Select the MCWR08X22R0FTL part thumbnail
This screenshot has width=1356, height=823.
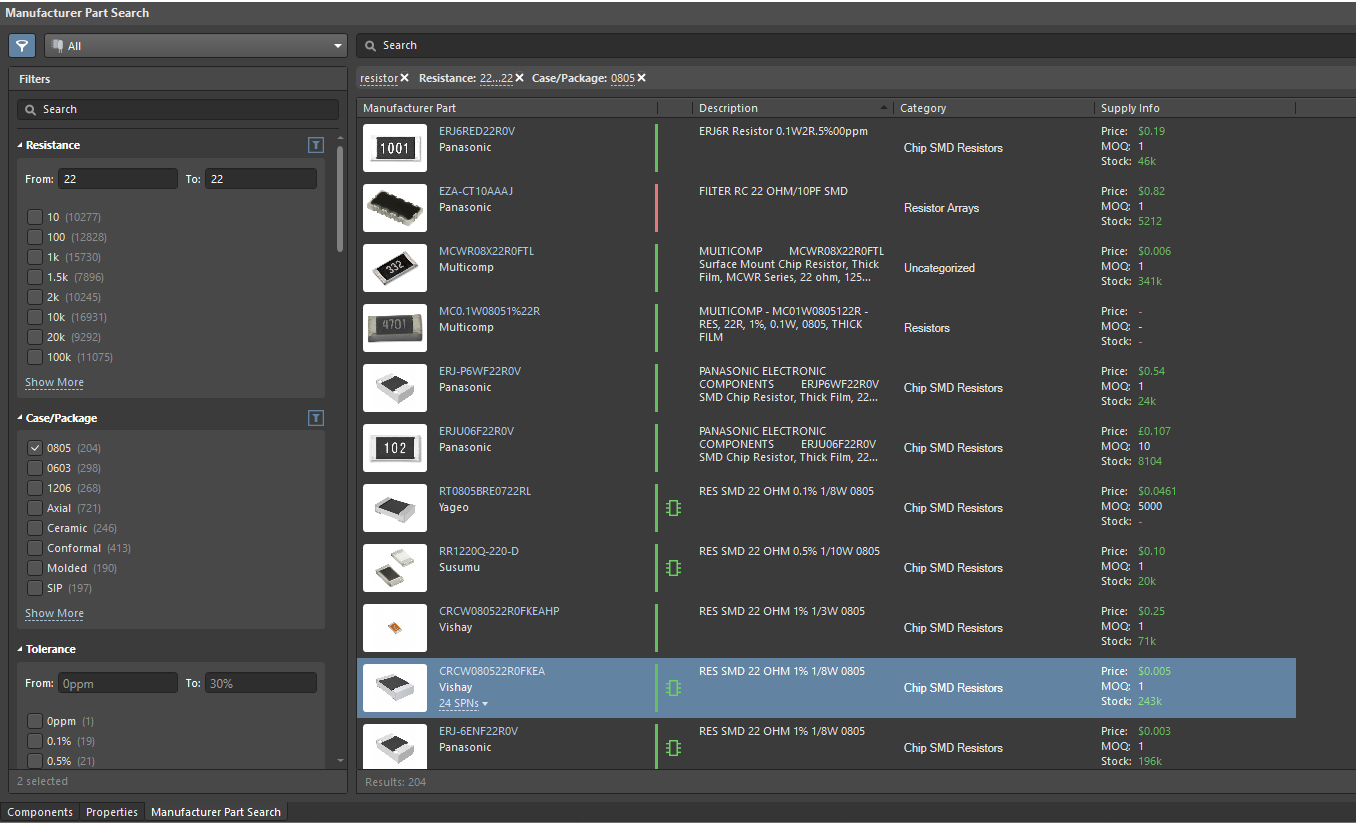pyautogui.click(x=395, y=268)
